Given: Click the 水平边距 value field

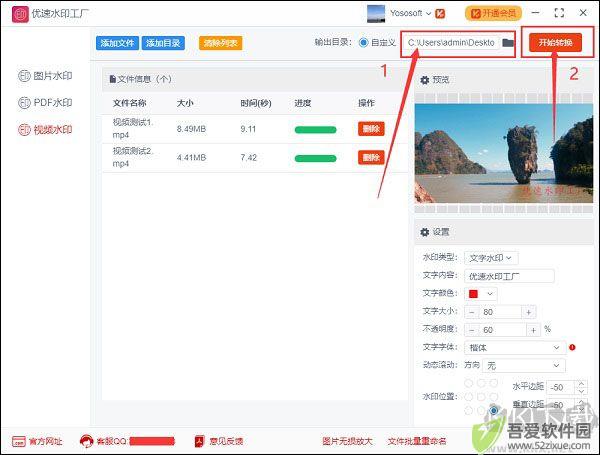Looking at the screenshot, I should [561, 387].
